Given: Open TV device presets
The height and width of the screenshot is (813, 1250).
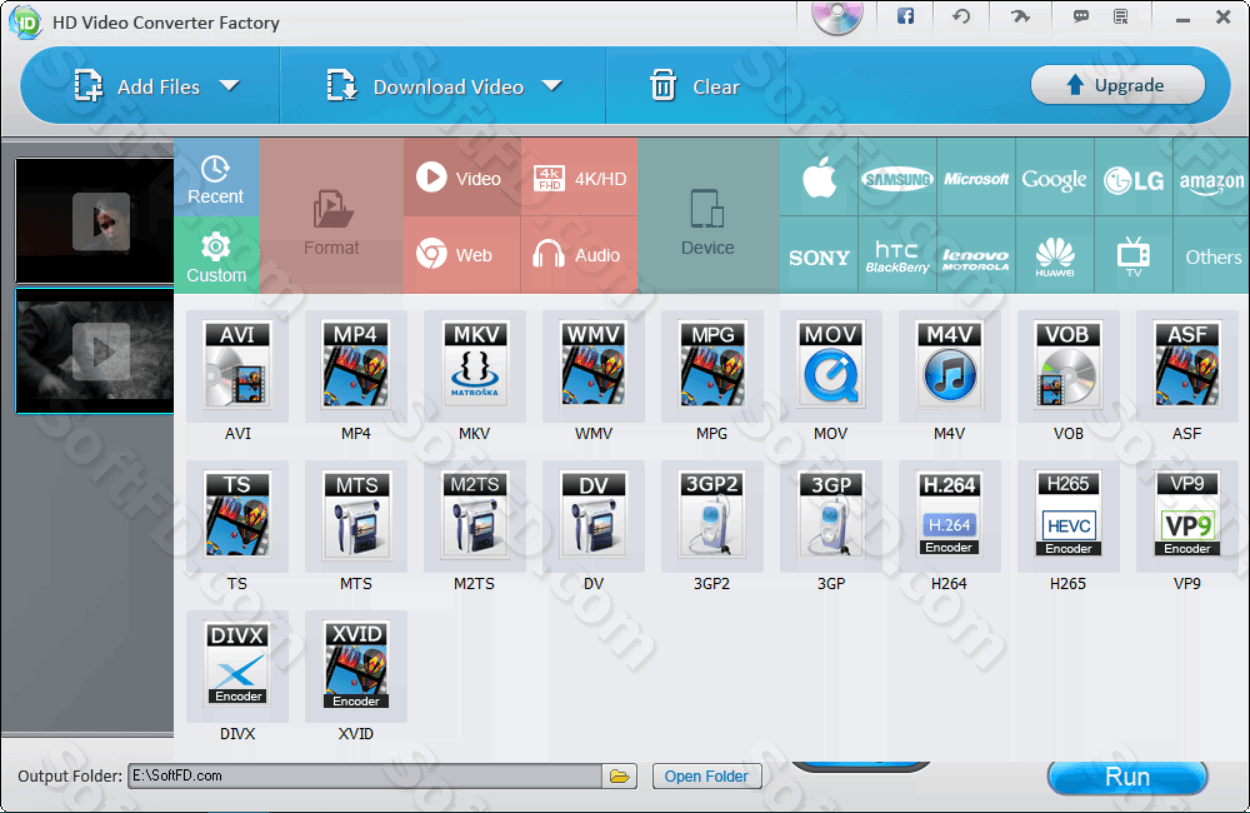Looking at the screenshot, I should click(x=1133, y=256).
